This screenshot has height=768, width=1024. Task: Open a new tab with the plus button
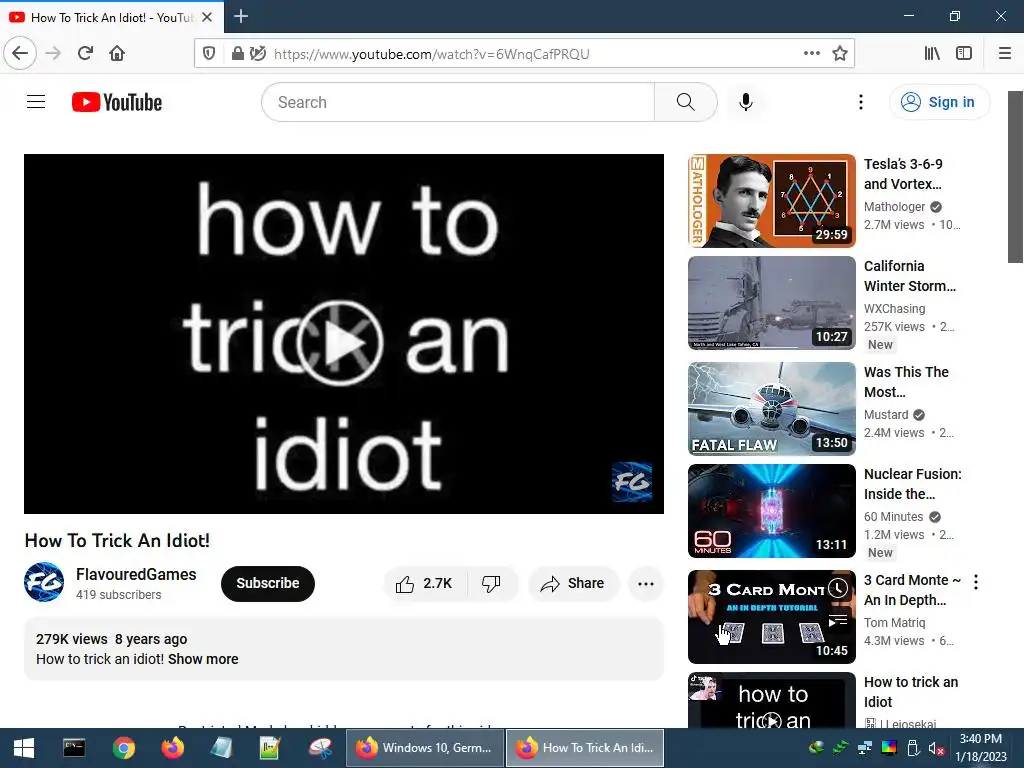pos(241,16)
